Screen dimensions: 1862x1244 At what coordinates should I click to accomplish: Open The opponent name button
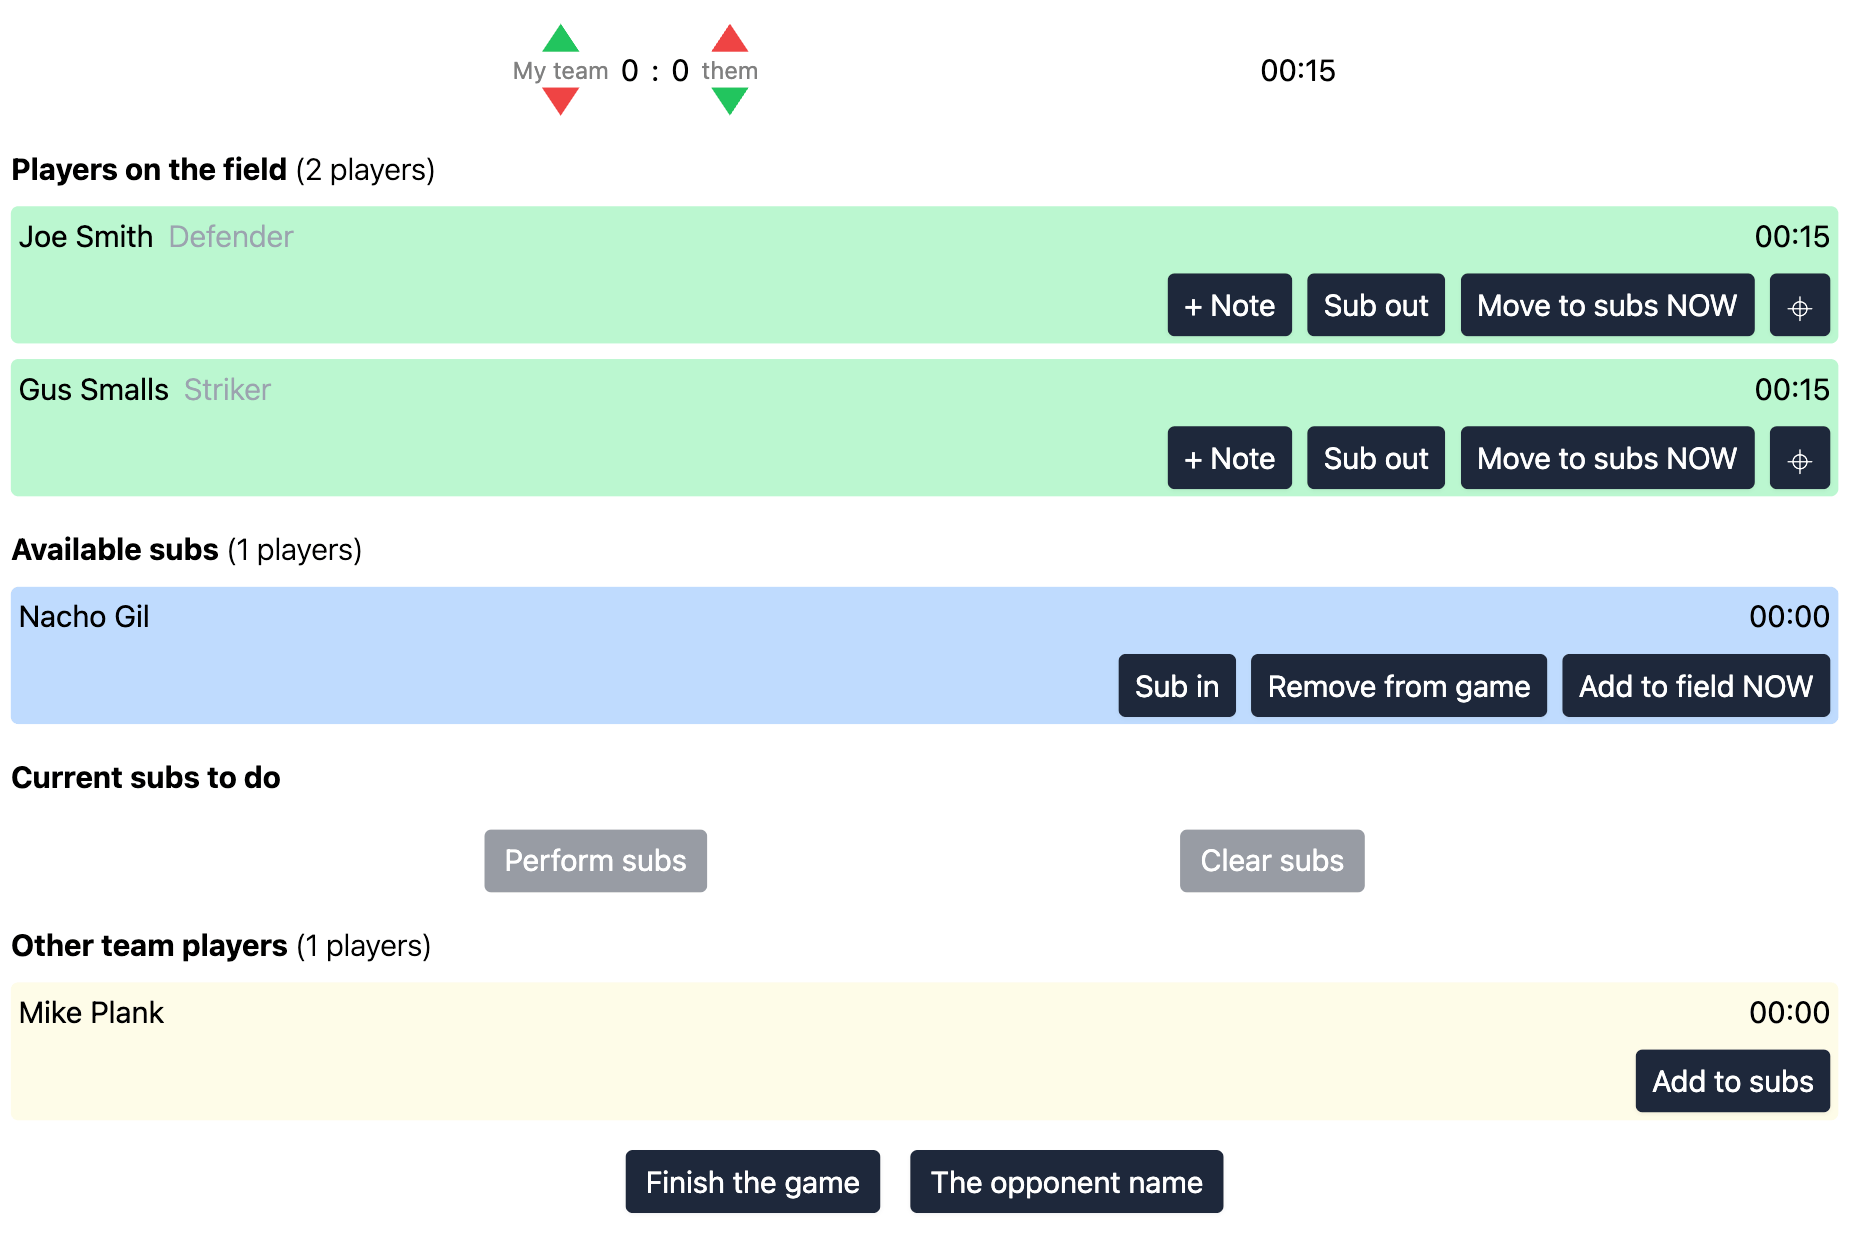(x=1066, y=1182)
